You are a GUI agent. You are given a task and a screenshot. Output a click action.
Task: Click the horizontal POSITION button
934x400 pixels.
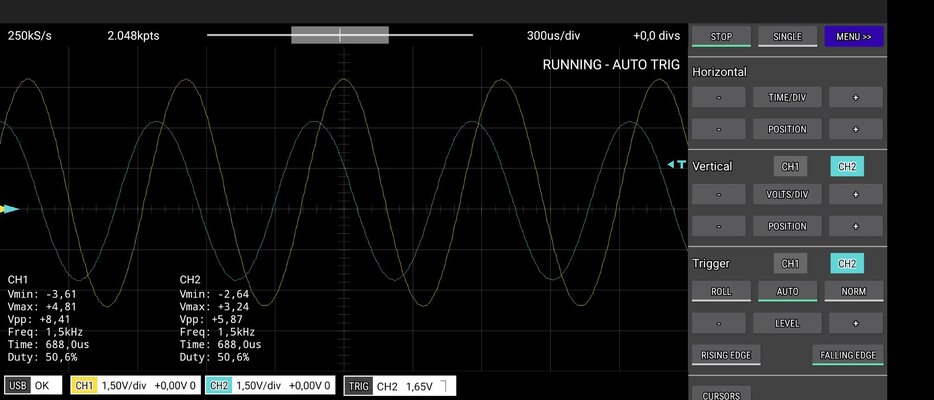point(787,129)
